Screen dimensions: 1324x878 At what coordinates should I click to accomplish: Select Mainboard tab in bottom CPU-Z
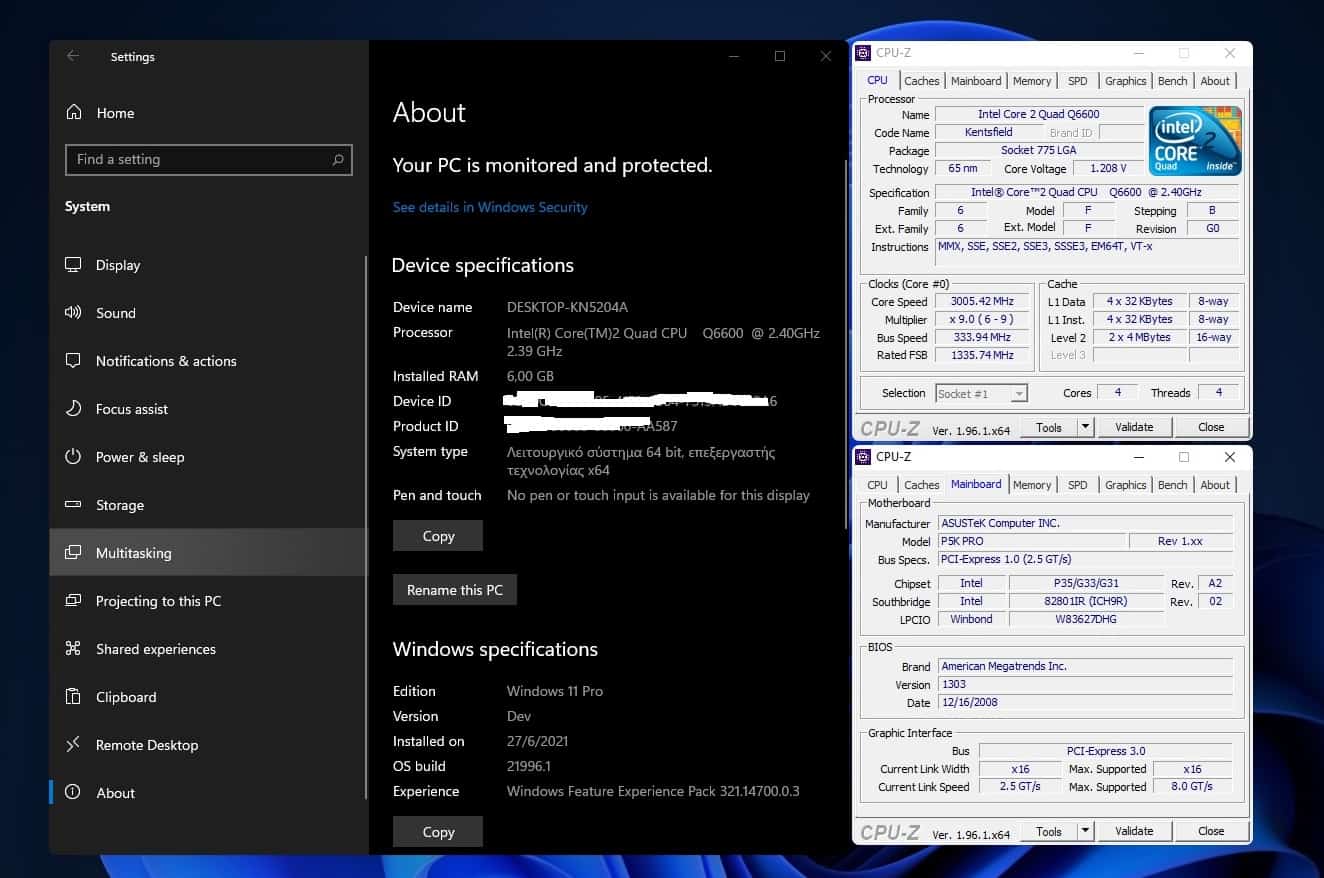[x=976, y=484]
